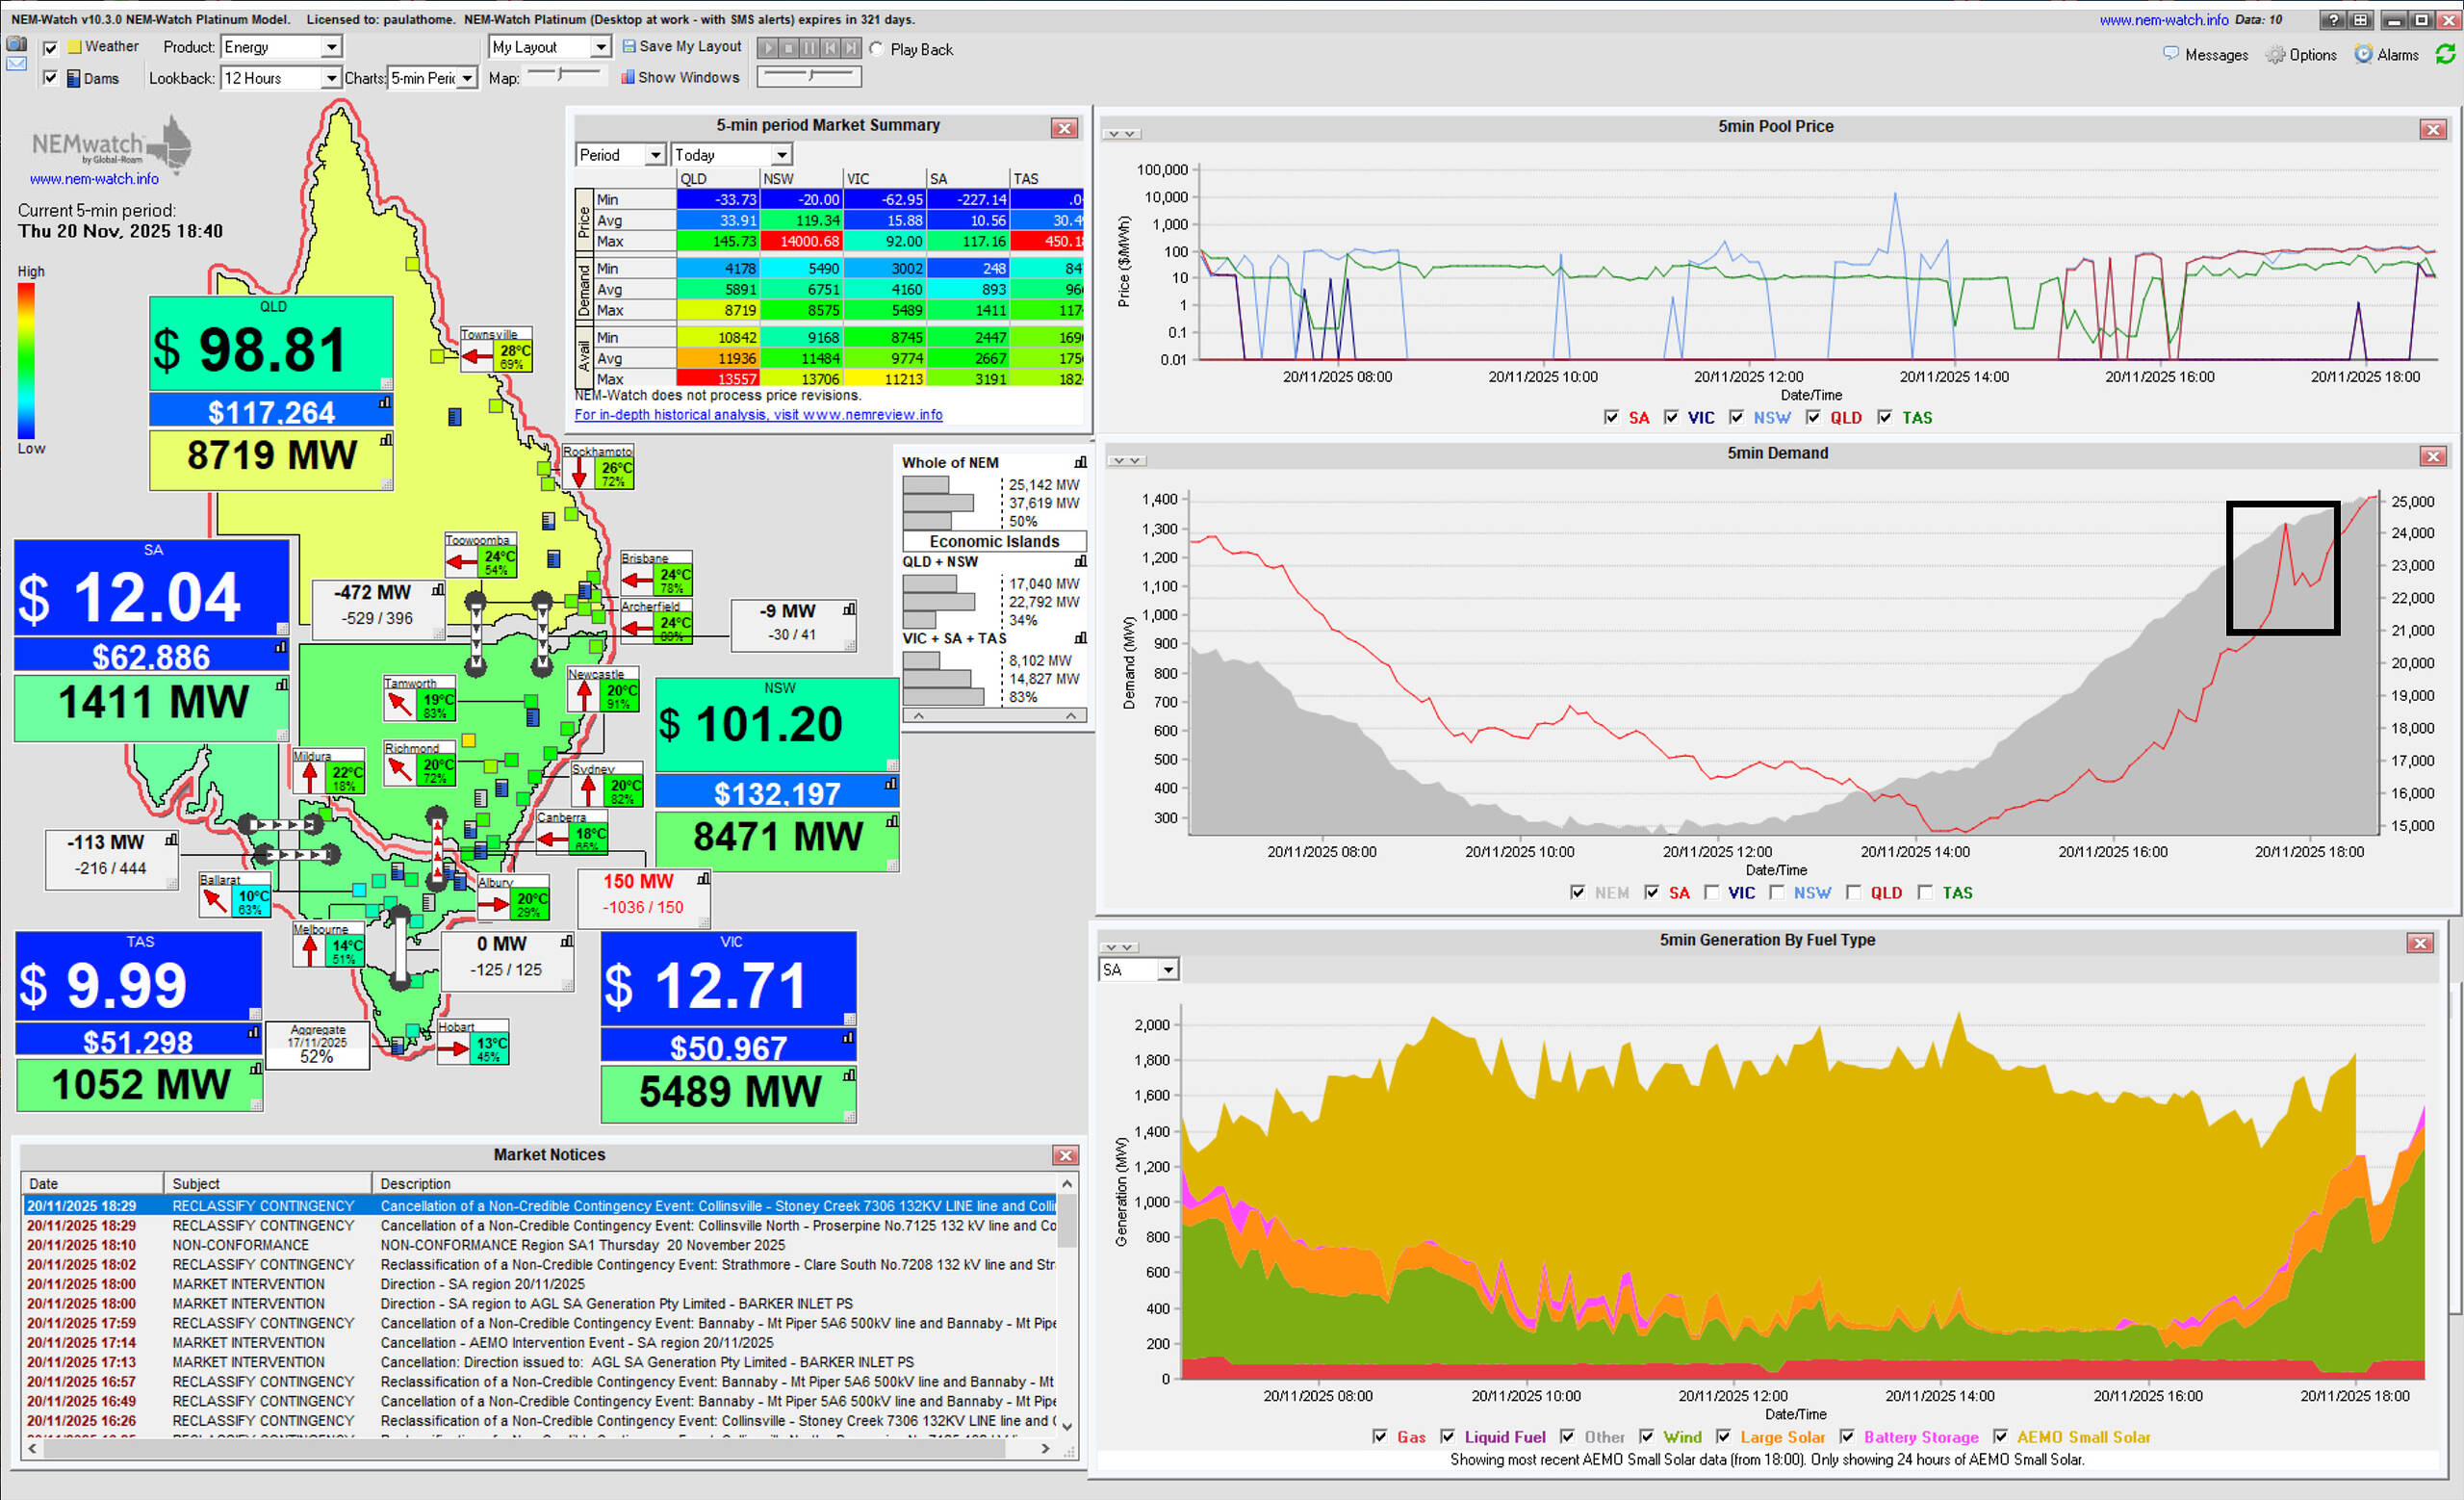Open the Messages speech bubble
Screen dimensions: 2464x1500
[x=2170, y=54]
